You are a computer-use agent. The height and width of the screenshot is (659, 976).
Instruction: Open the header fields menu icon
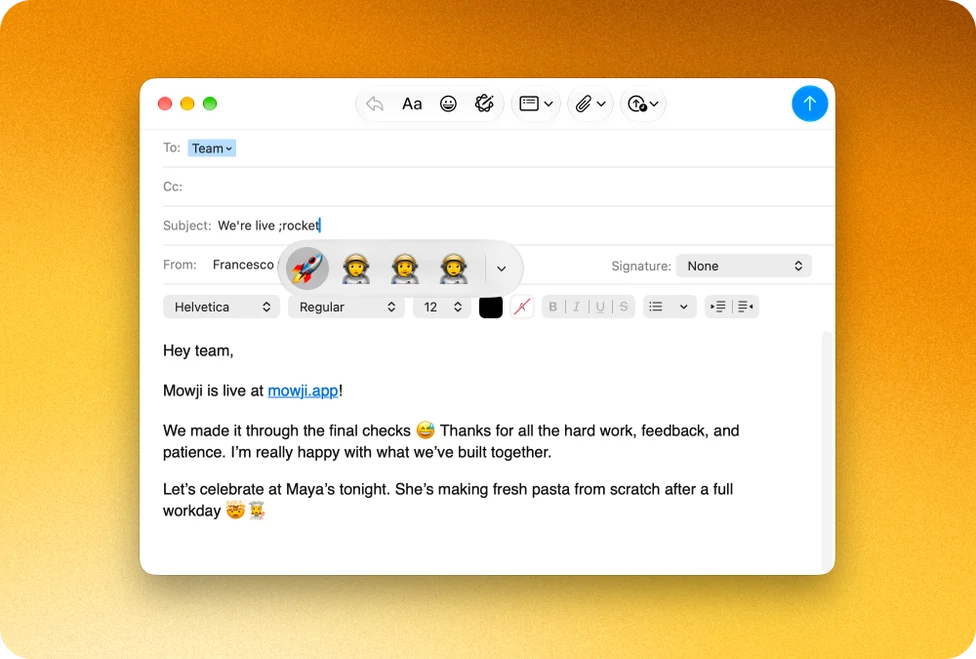[536, 104]
